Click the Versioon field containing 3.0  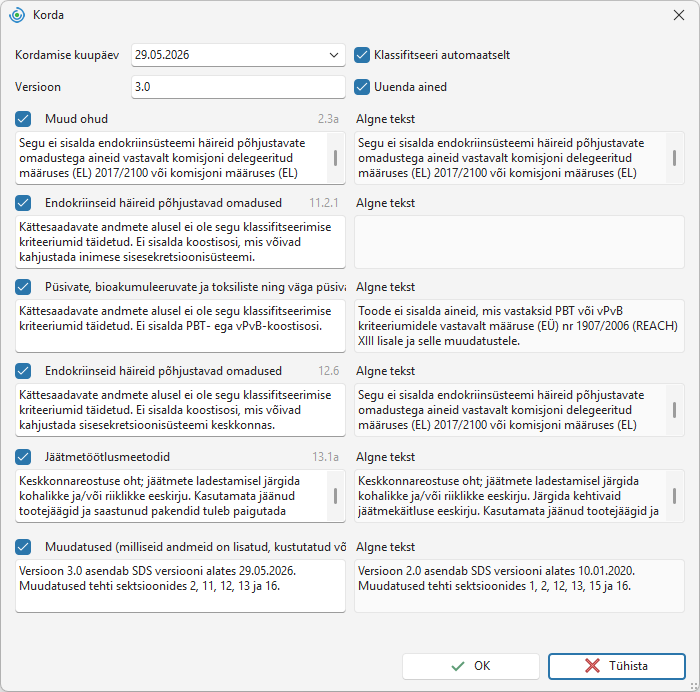tap(238, 87)
